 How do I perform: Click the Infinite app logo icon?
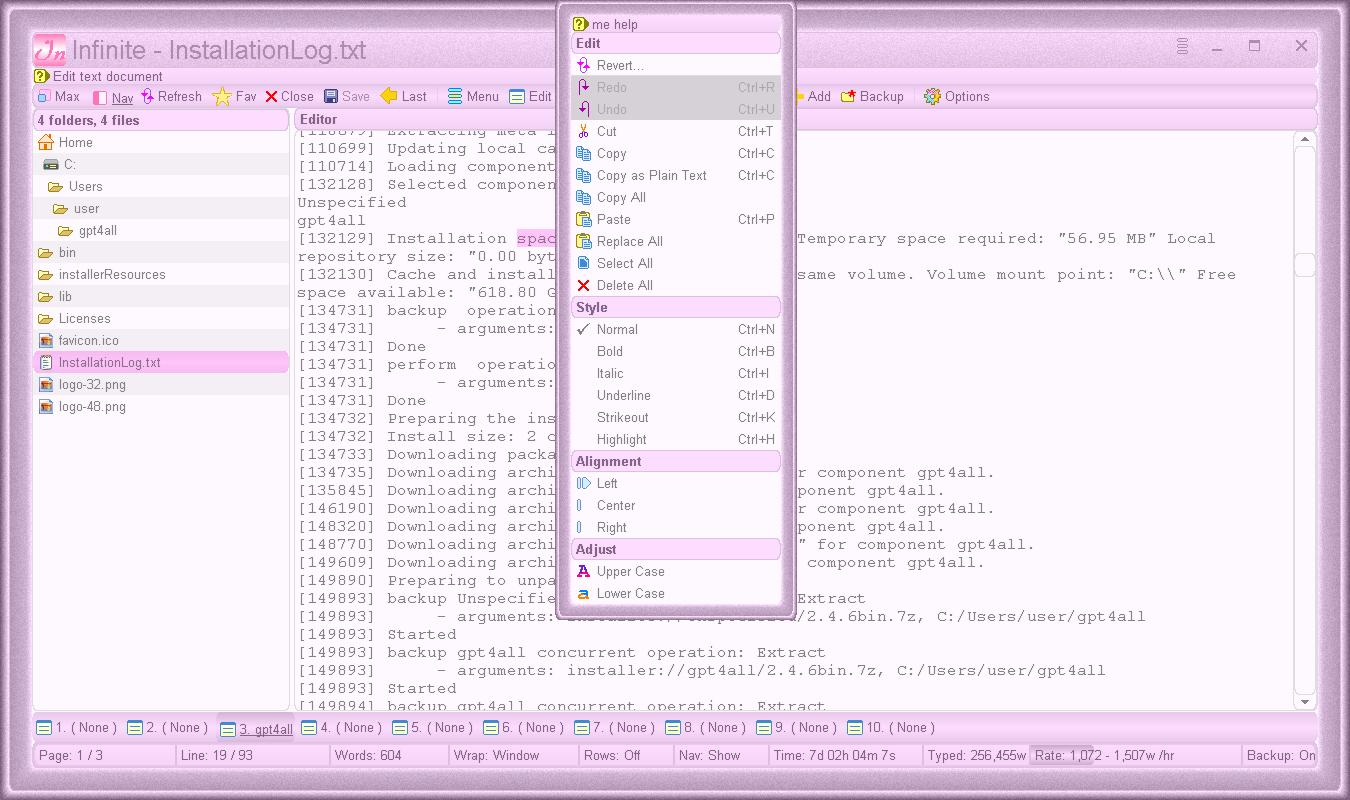point(50,49)
